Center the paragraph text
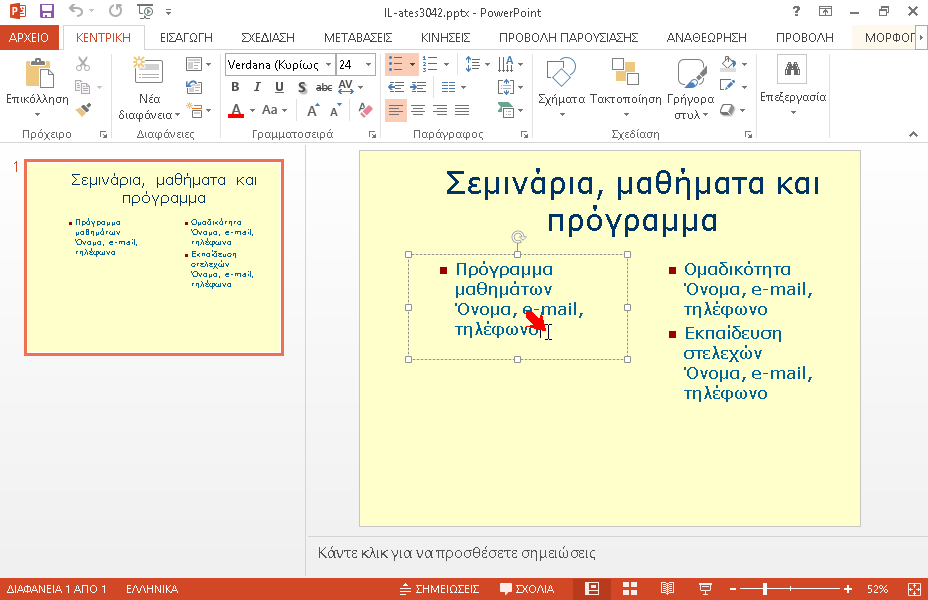 pos(418,110)
